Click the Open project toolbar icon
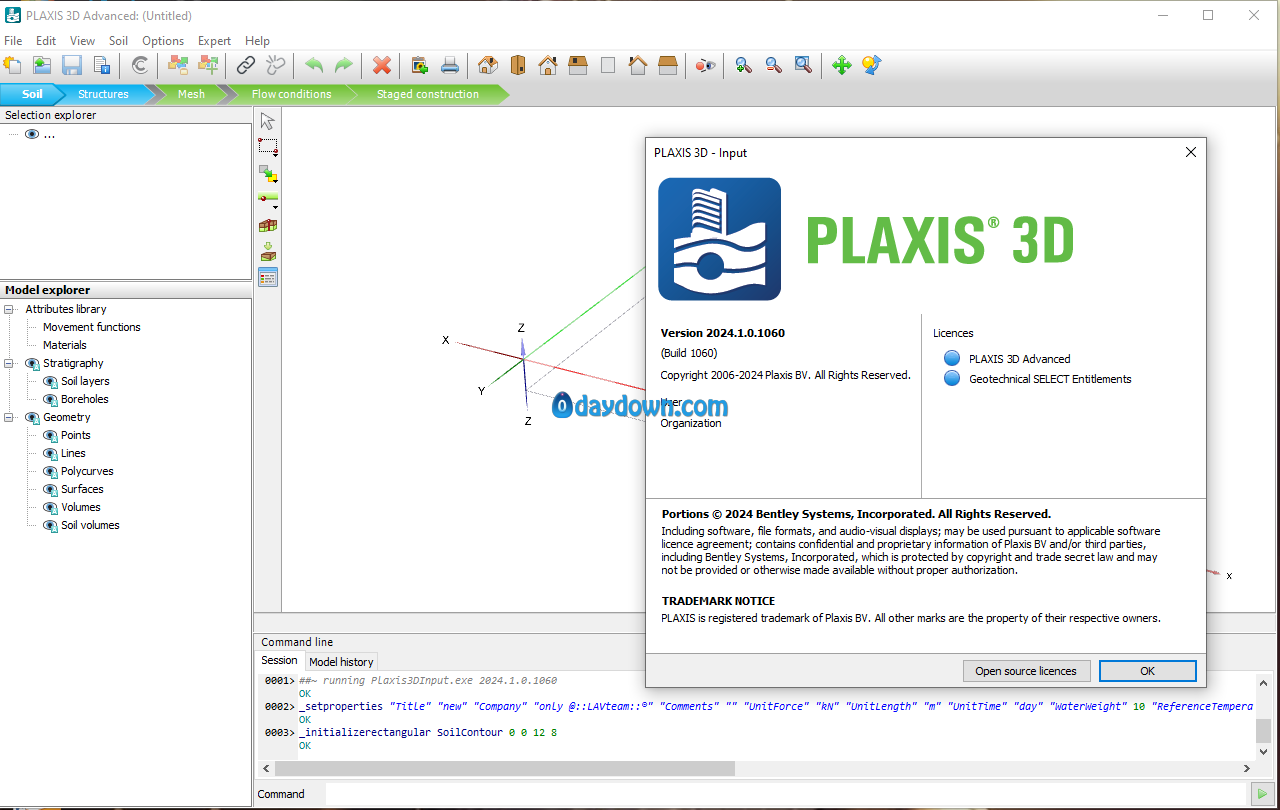This screenshot has height=810, width=1280. click(x=42, y=65)
